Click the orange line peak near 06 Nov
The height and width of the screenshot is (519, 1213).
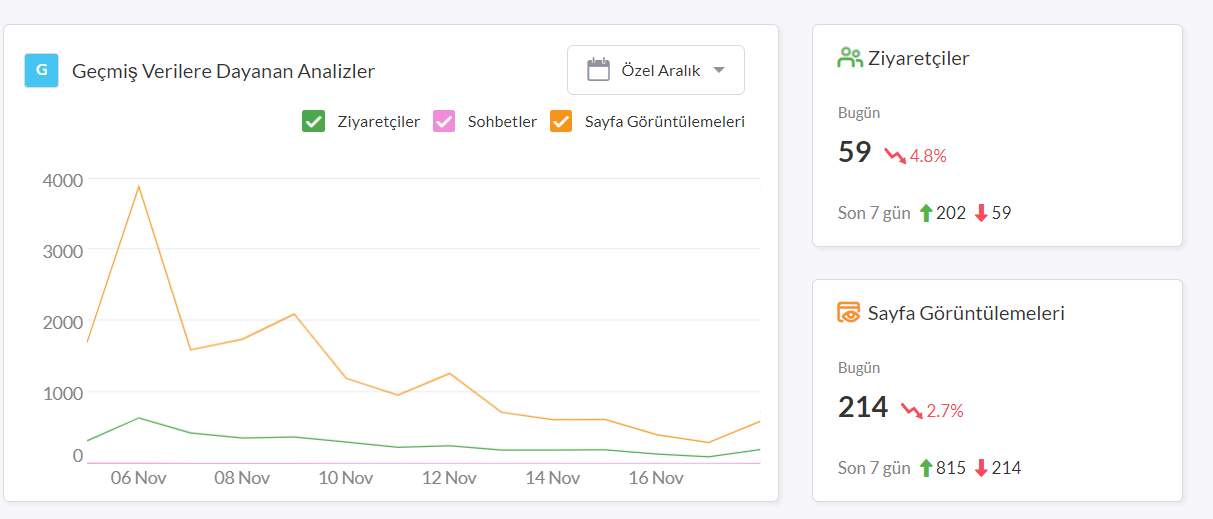pyautogui.click(x=139, y=186)
